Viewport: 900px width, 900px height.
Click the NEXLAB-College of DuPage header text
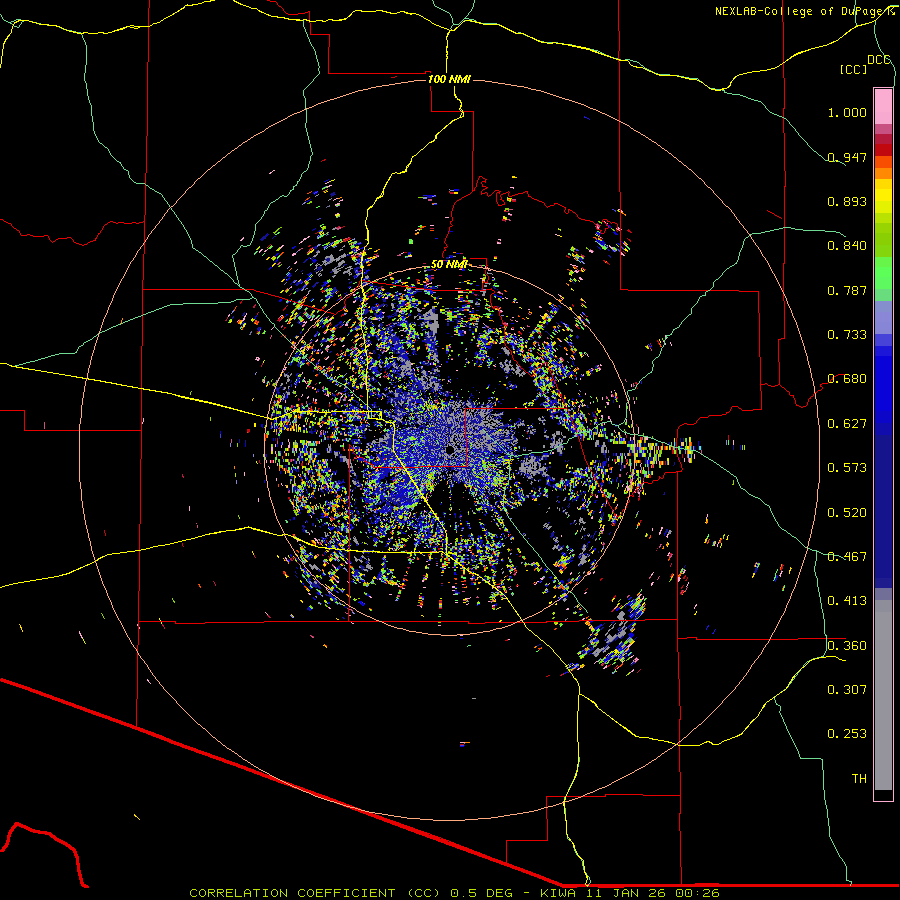pos(804,11)
